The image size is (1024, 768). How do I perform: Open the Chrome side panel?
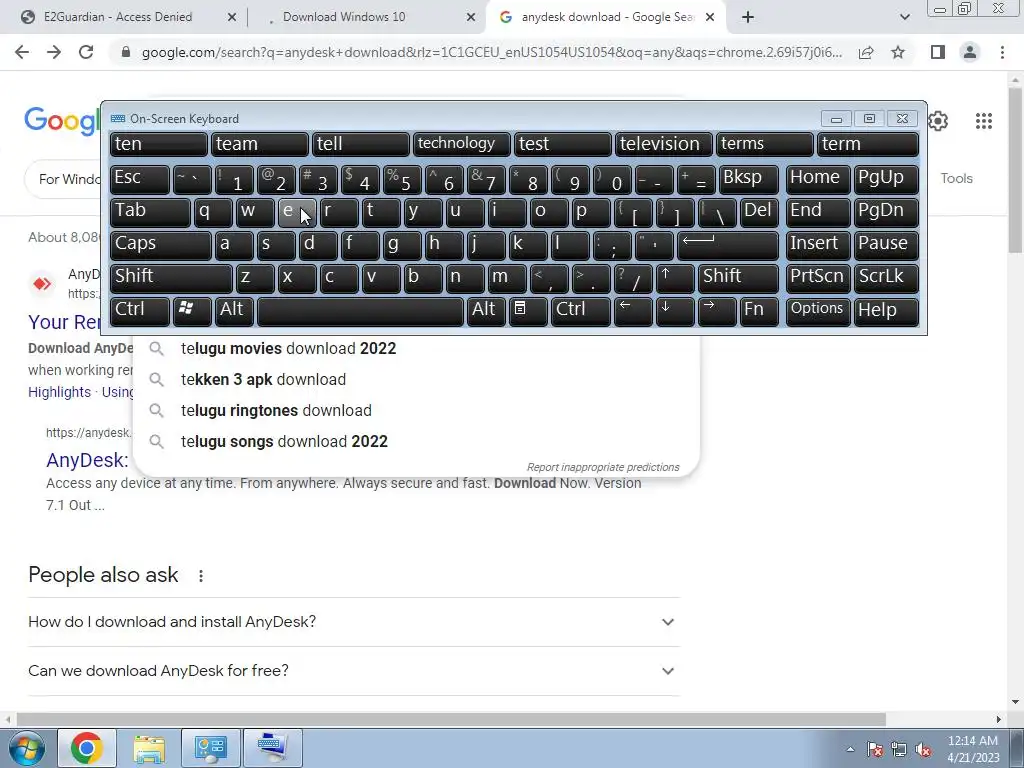(x=938, y=52)
